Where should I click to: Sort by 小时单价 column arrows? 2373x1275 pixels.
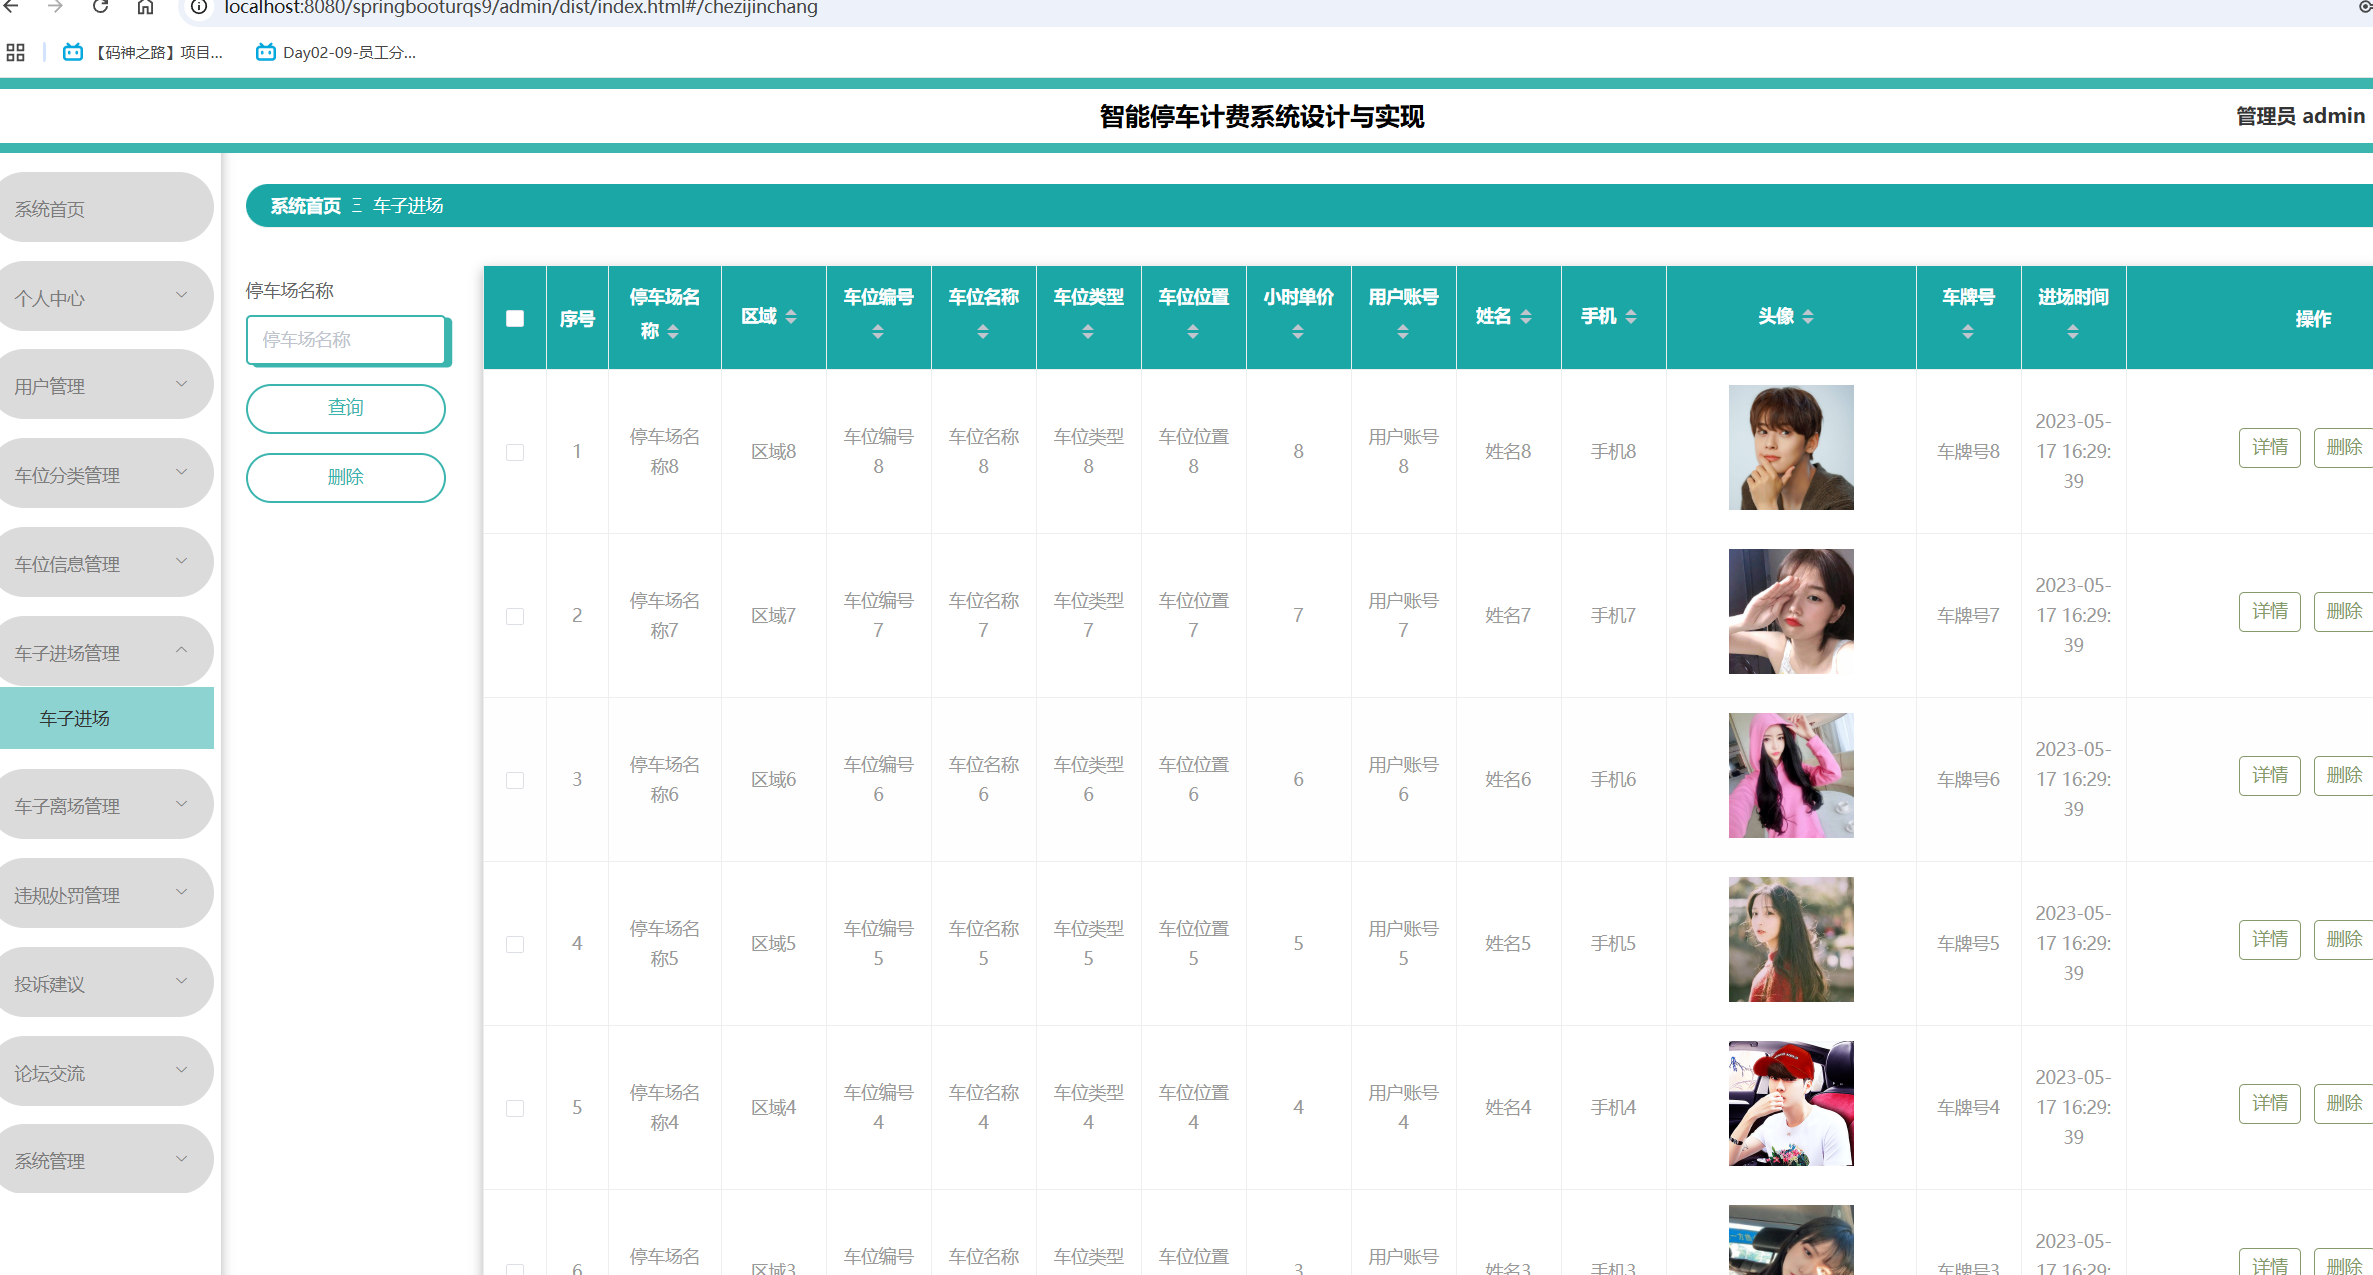[x=1298, y=332]
